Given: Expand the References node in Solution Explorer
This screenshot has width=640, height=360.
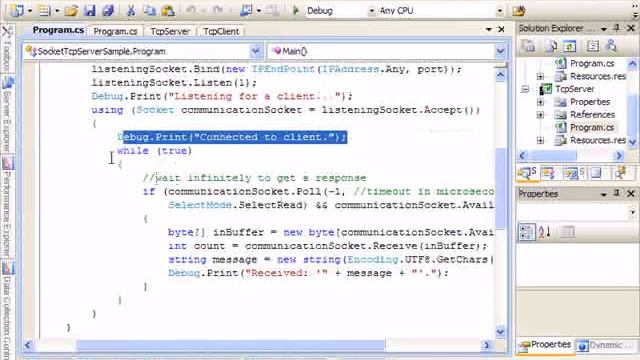Looking at the screenshot, I should tap(540, 115).
